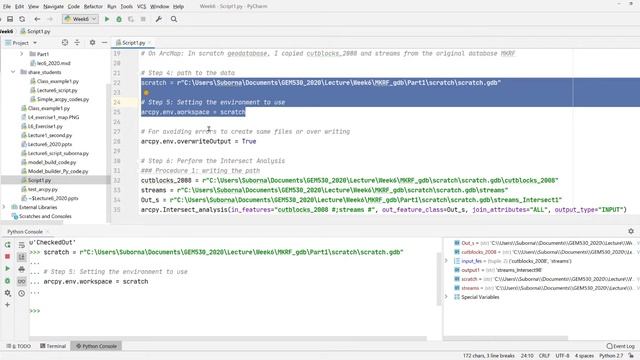
Task: Open the Event Log
Action: tap(620, 346)
